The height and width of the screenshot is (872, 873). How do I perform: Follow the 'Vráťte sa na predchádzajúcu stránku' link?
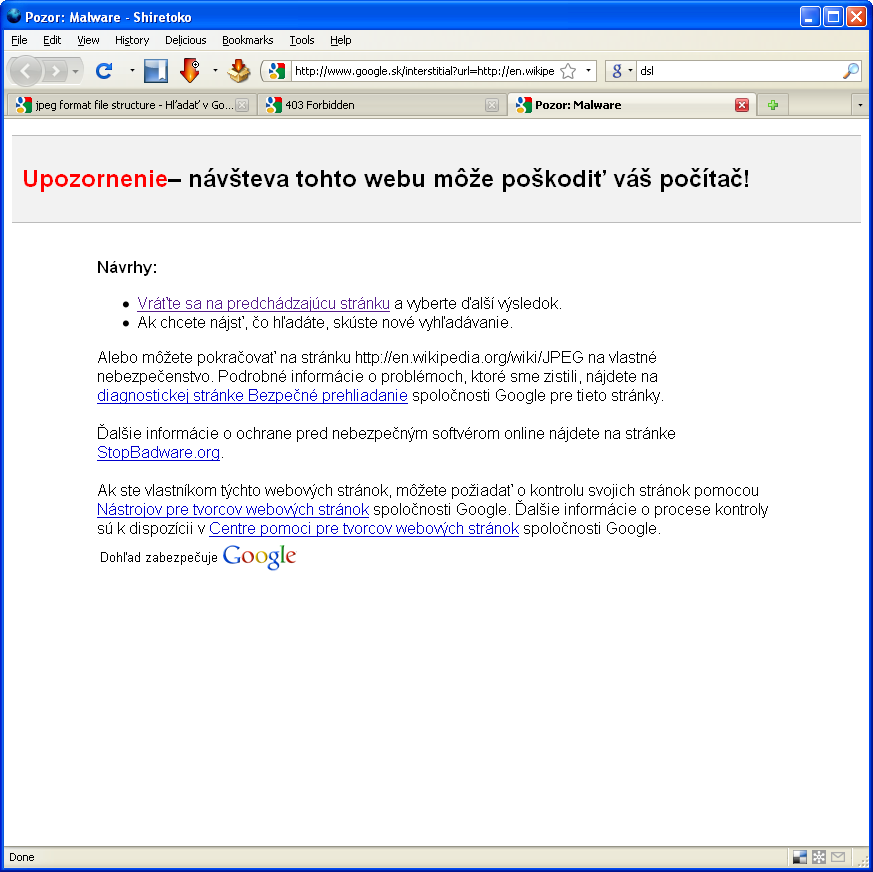(263, 303)
